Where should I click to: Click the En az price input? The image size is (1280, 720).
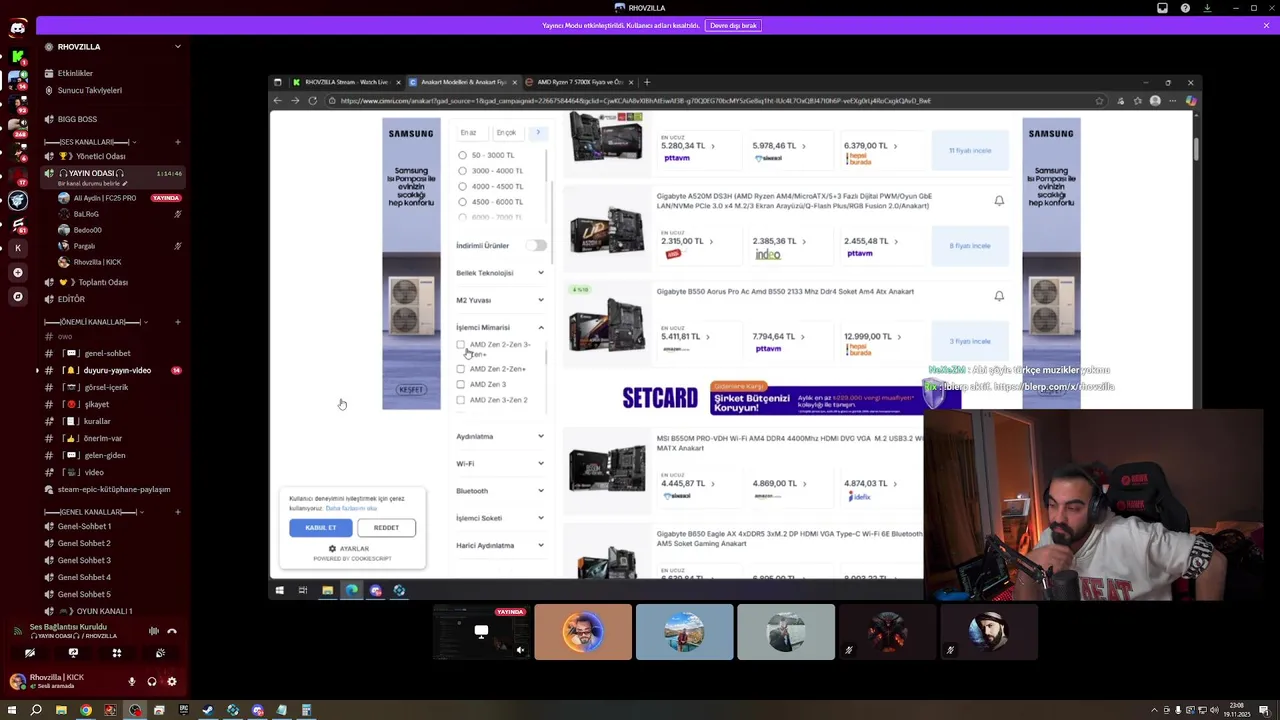[471, 132]
